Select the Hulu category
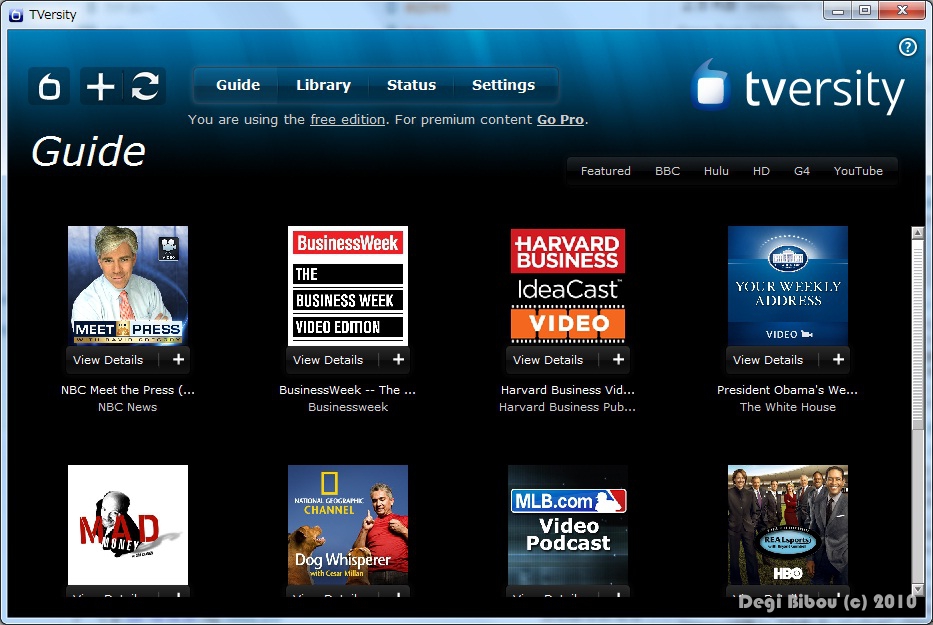This screenshot has height=625, width=933. tap(716, 171)
